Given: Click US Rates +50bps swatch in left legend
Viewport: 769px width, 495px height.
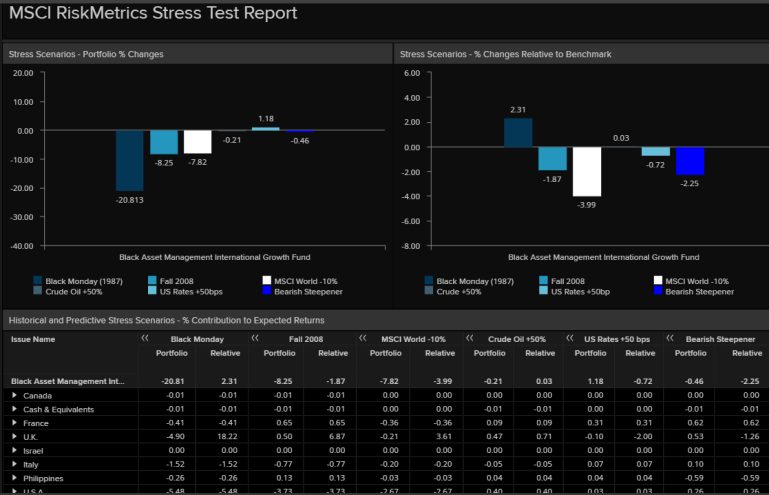Looking at the screenshot, I should [152, 291].
